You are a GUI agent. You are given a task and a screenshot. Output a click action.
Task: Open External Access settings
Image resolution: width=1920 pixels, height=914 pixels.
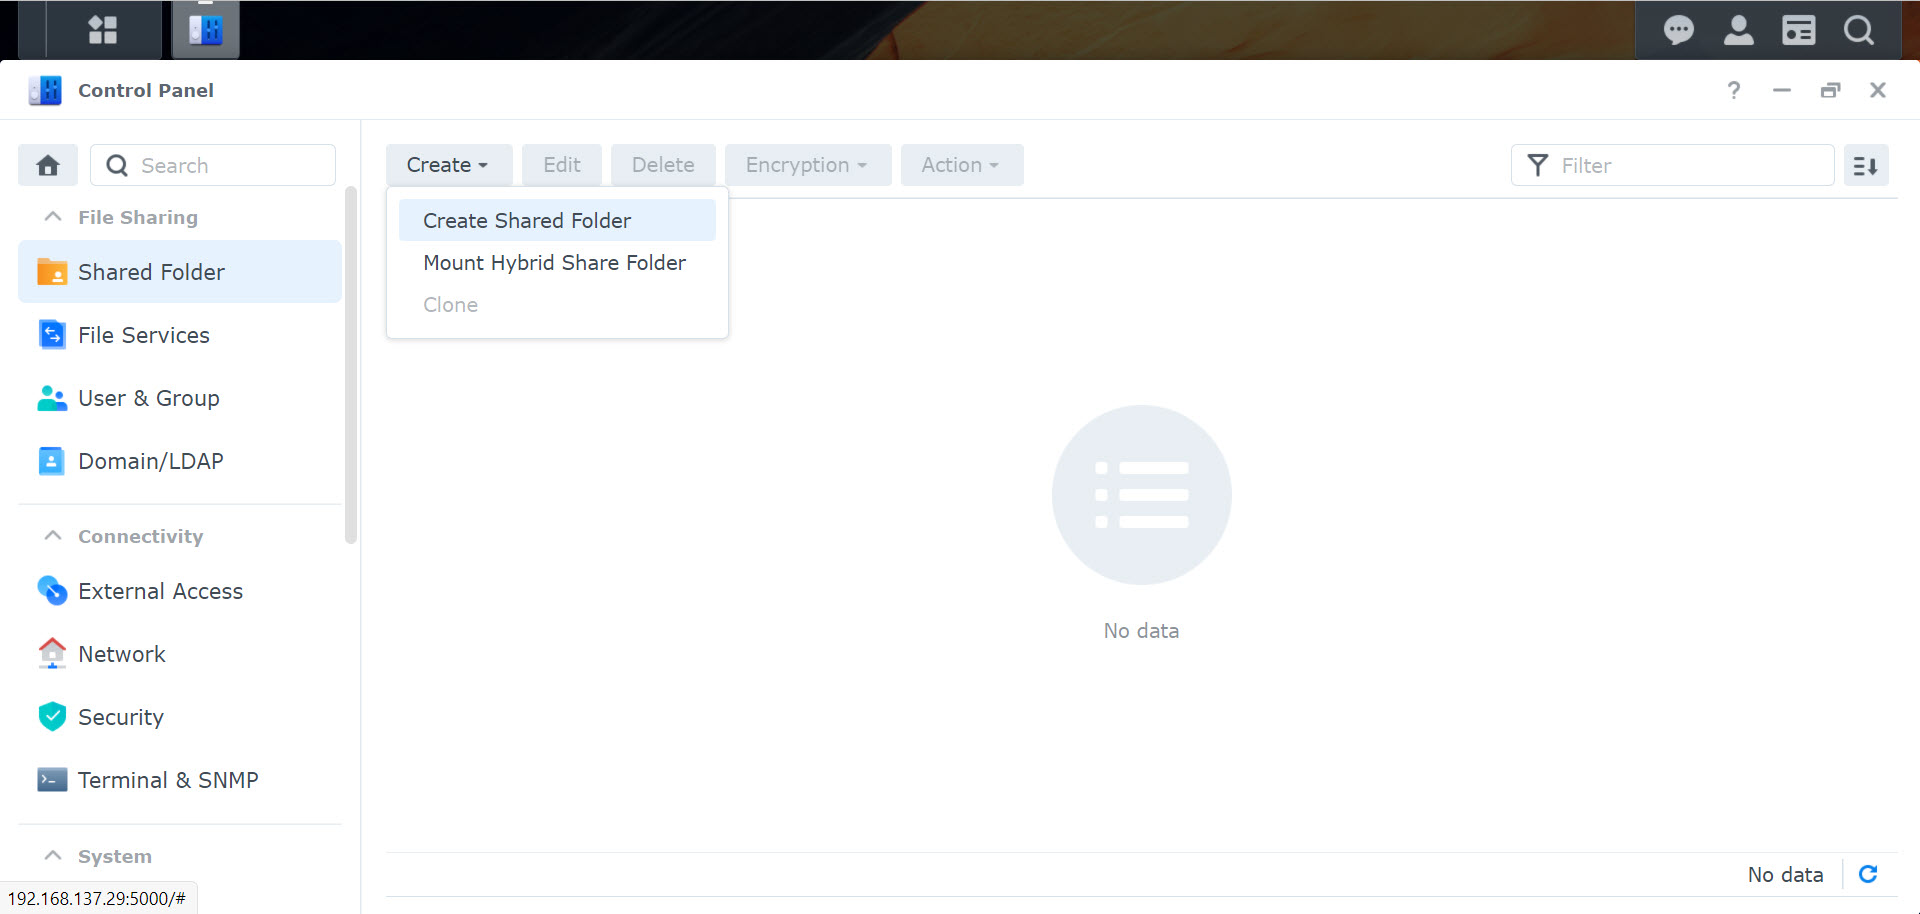[160, 591]
